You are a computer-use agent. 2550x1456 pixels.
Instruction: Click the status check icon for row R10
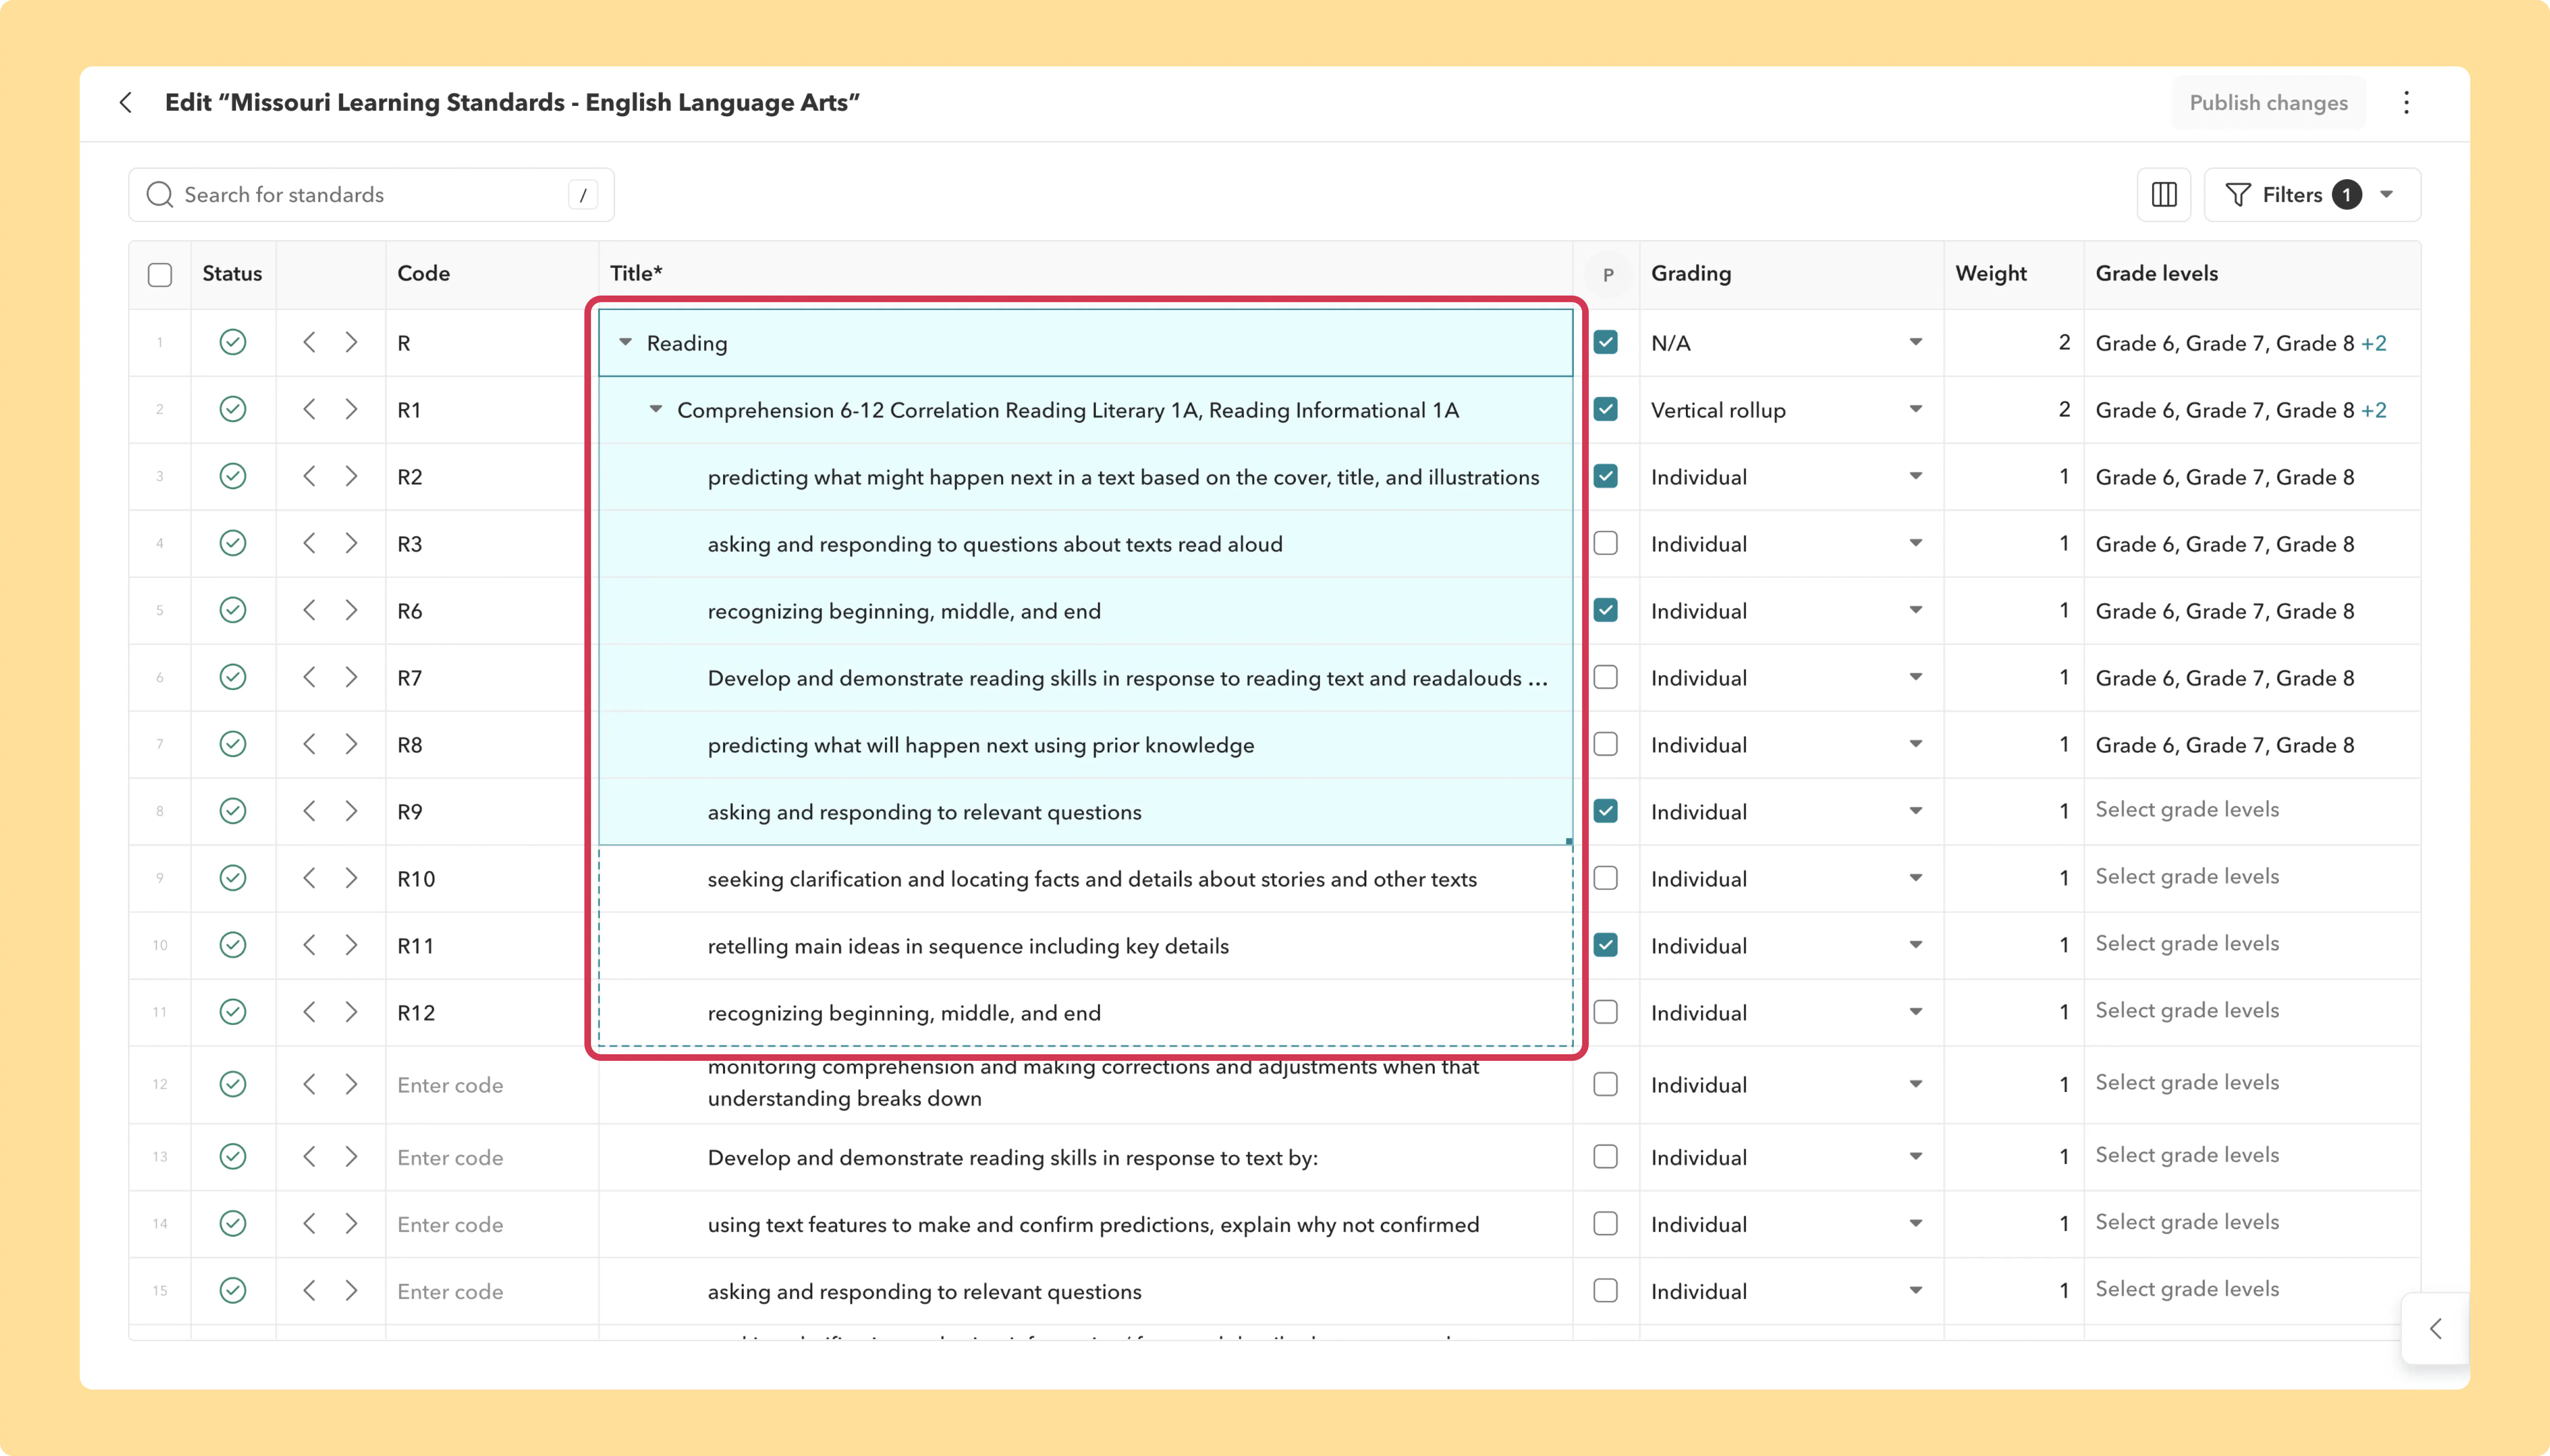(x=233, y=878)
